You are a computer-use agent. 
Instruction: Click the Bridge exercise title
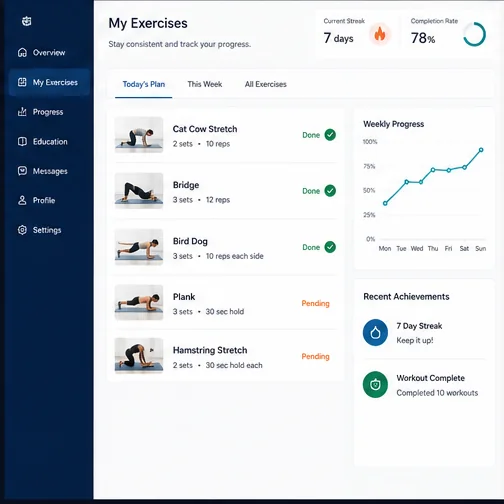tap(186, 185)
